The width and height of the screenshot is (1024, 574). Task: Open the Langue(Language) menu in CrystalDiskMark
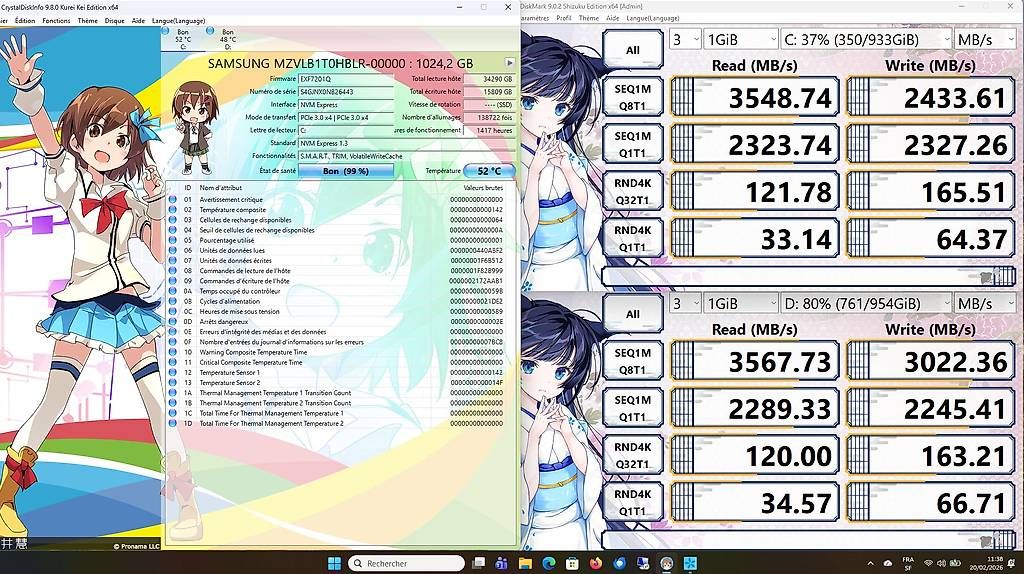653,18
